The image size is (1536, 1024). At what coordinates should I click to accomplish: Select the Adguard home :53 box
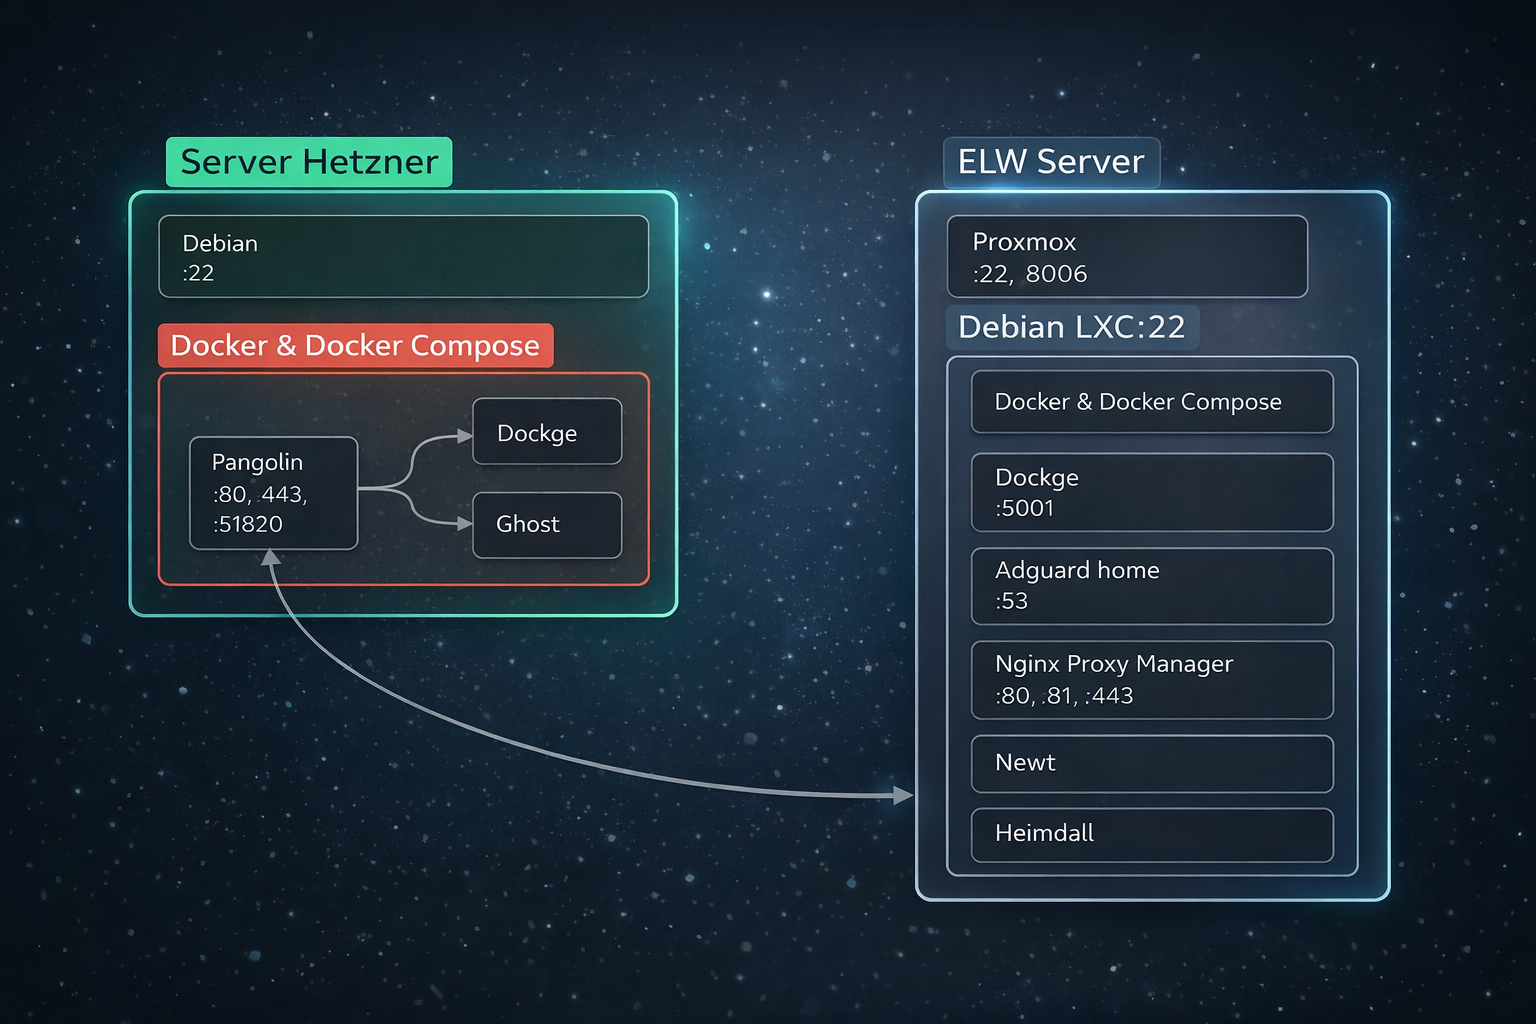[x=1152, y=586]
